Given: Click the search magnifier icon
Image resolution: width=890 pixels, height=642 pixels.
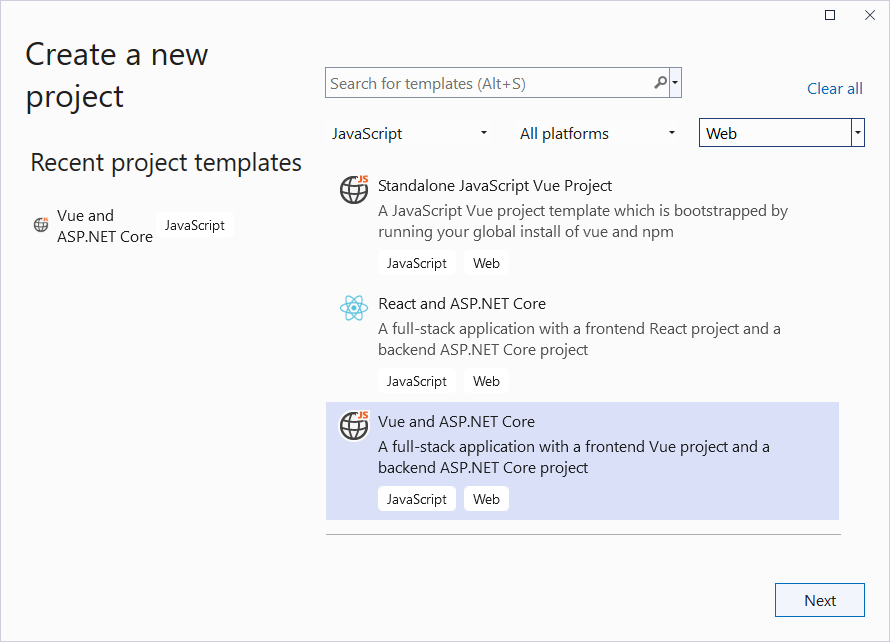Looking at the screenshot, I should [660, 83].
